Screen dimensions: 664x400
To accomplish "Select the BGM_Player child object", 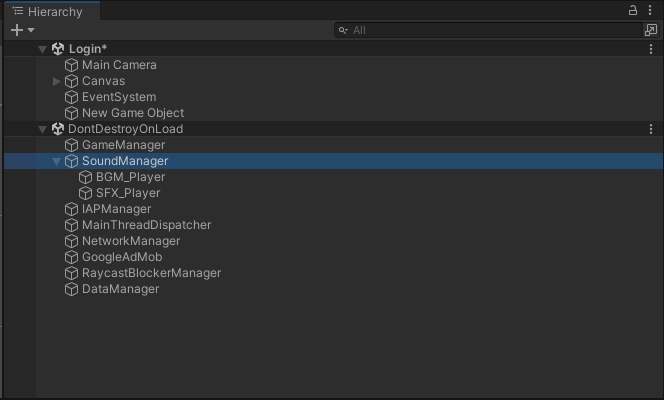I will coord(130,177).
